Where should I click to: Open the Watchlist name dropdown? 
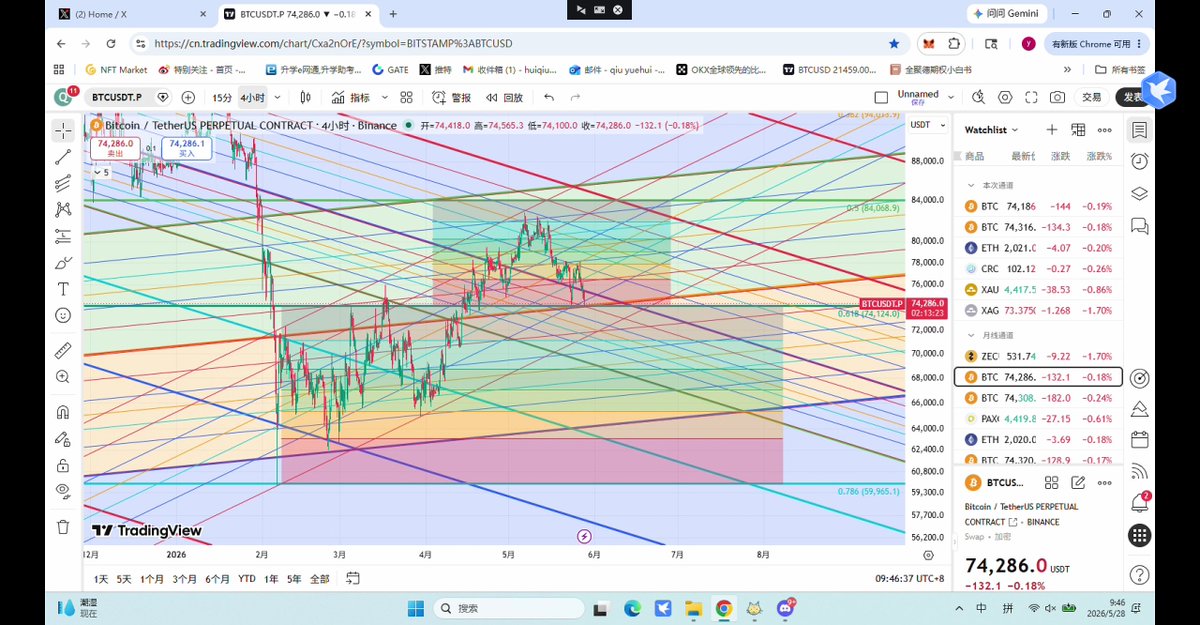992,130
